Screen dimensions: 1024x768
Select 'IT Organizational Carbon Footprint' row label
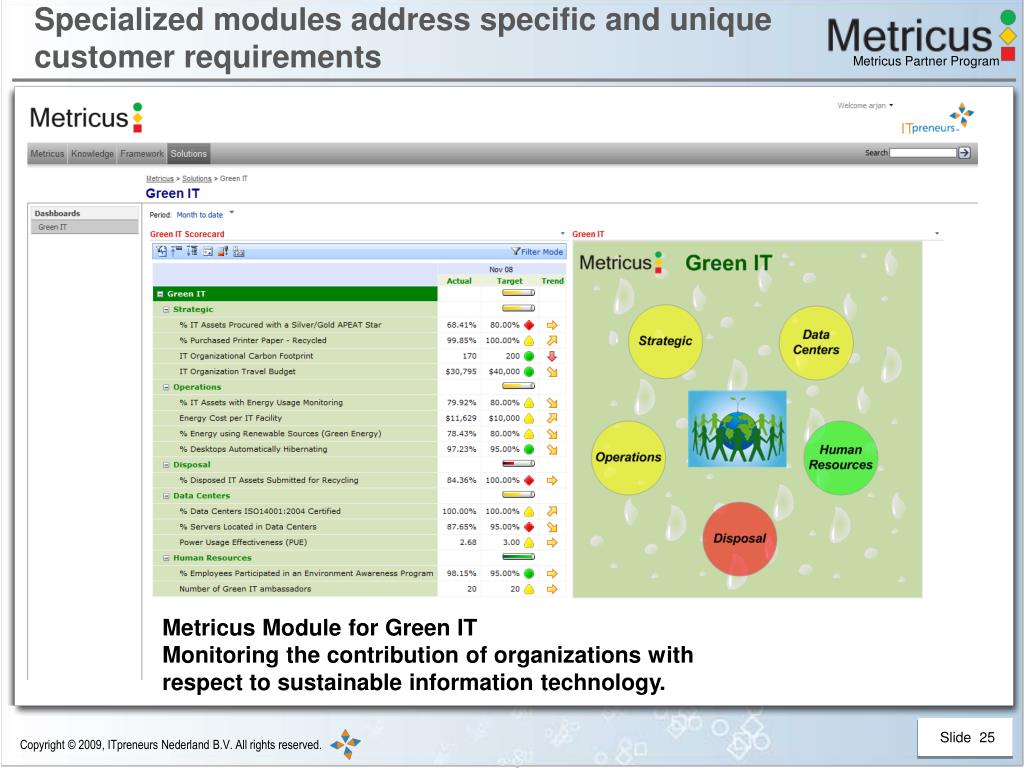pyautogui.click(x=246, y=357)
